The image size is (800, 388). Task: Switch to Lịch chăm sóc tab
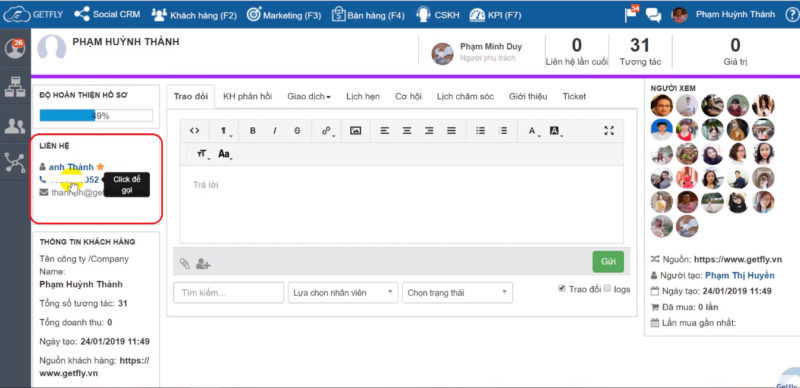465,96
